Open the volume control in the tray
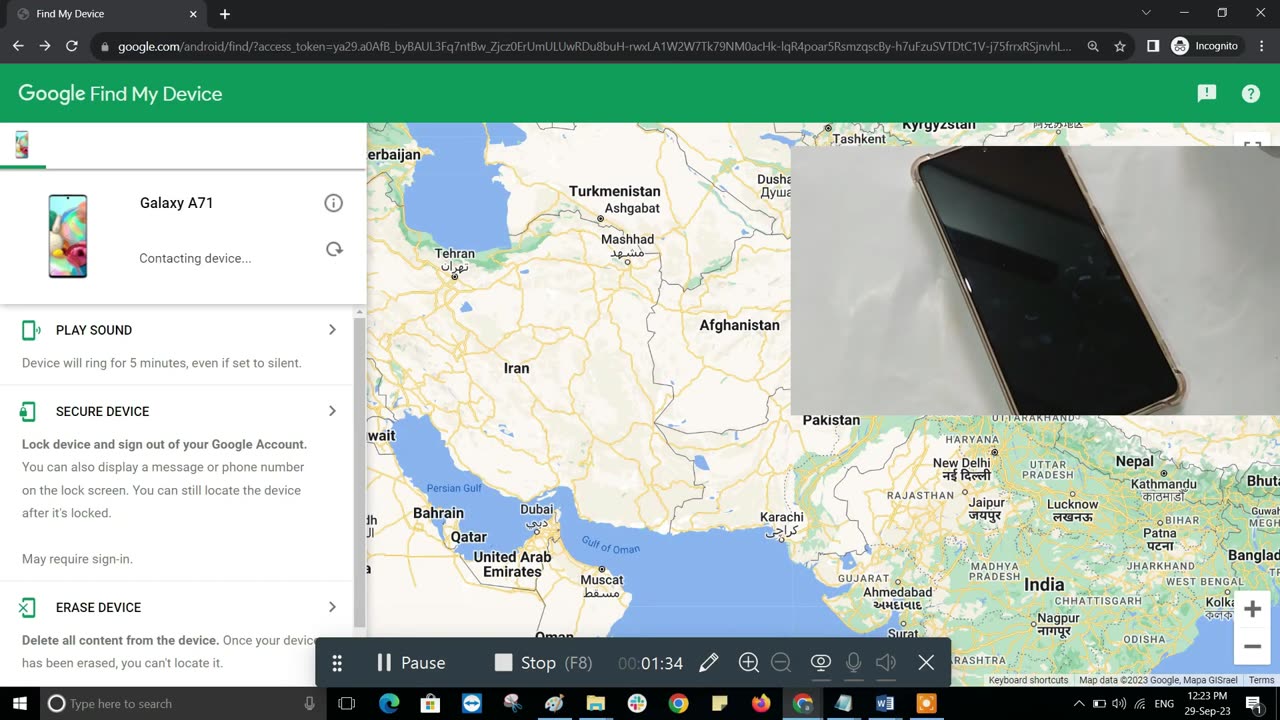Viewport: 1280px width, 720px height. click(1118, 703)
